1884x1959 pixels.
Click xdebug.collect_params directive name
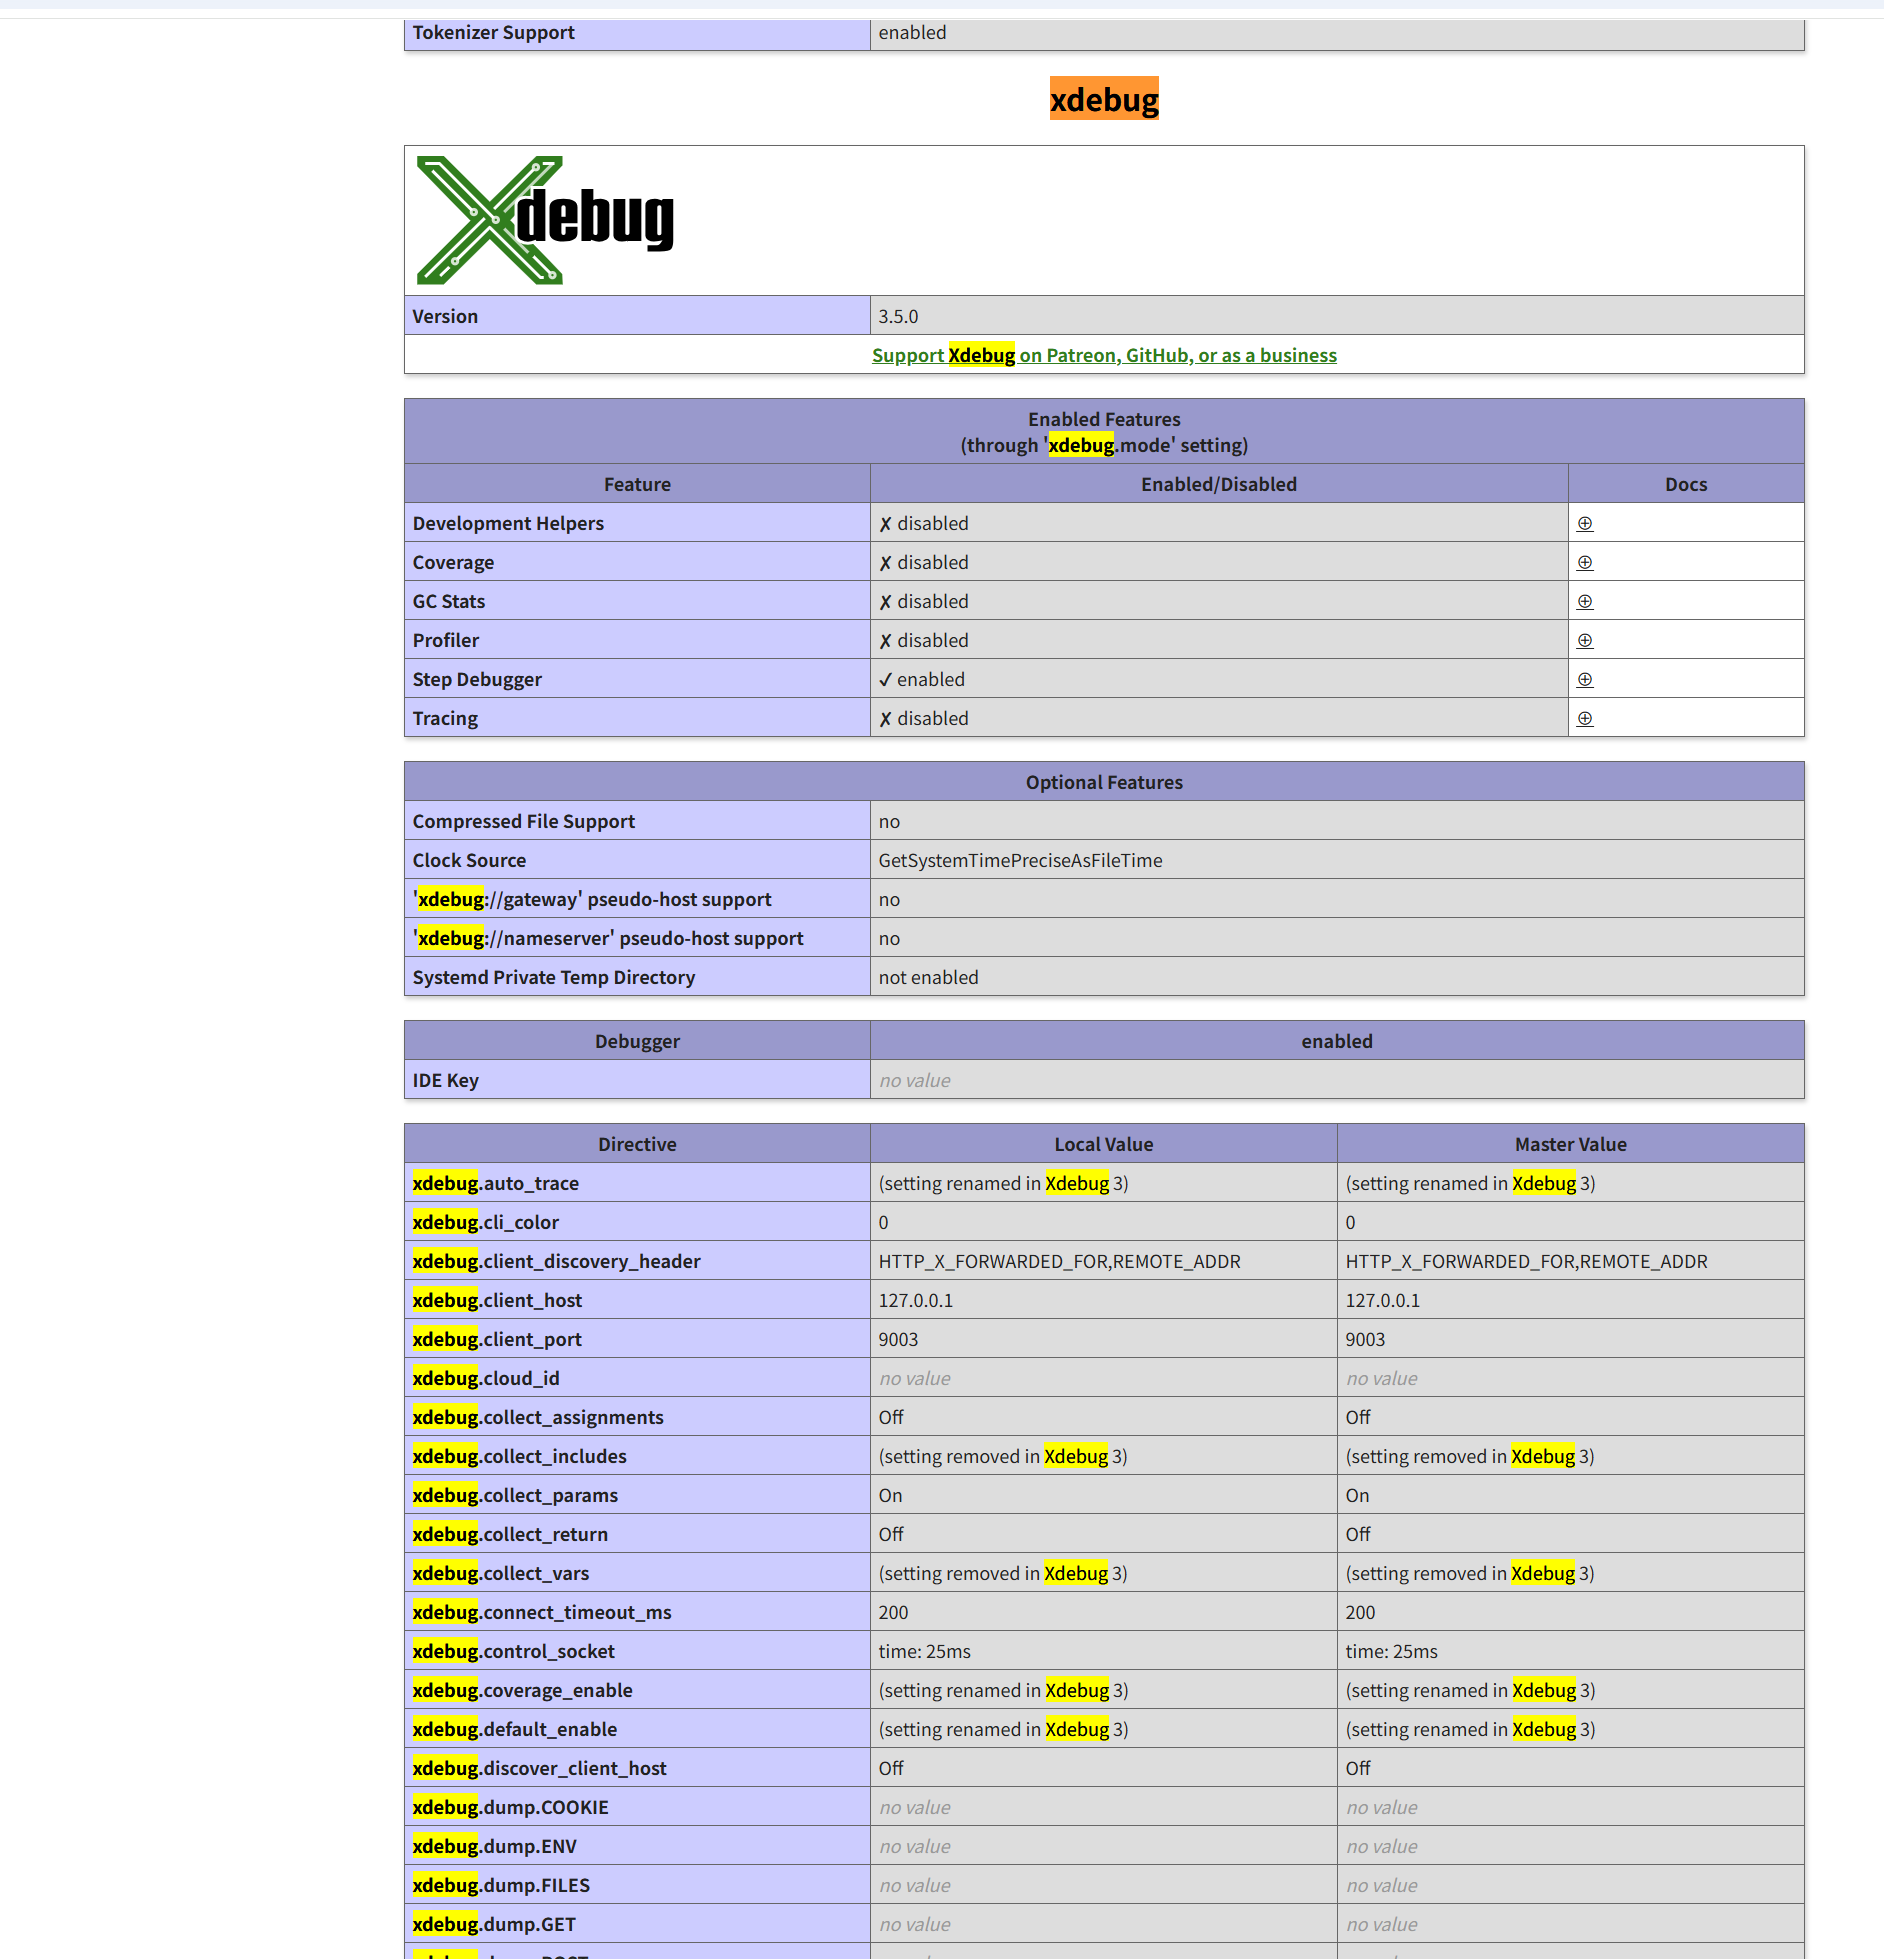pyautogui.click(x=514, y=1495)
